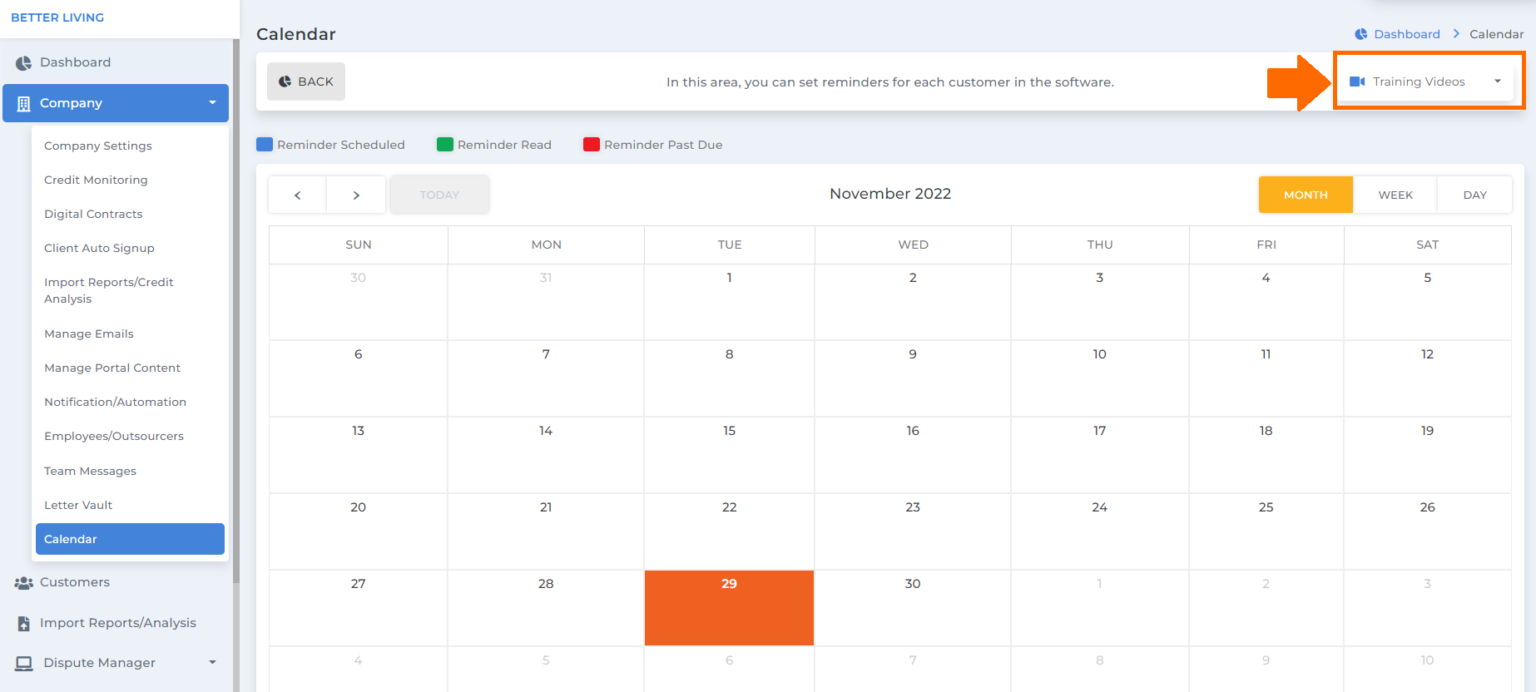1536x692 pixels.
Task: Switch the calendar to WEEK view
Action: coord(1395,194)
